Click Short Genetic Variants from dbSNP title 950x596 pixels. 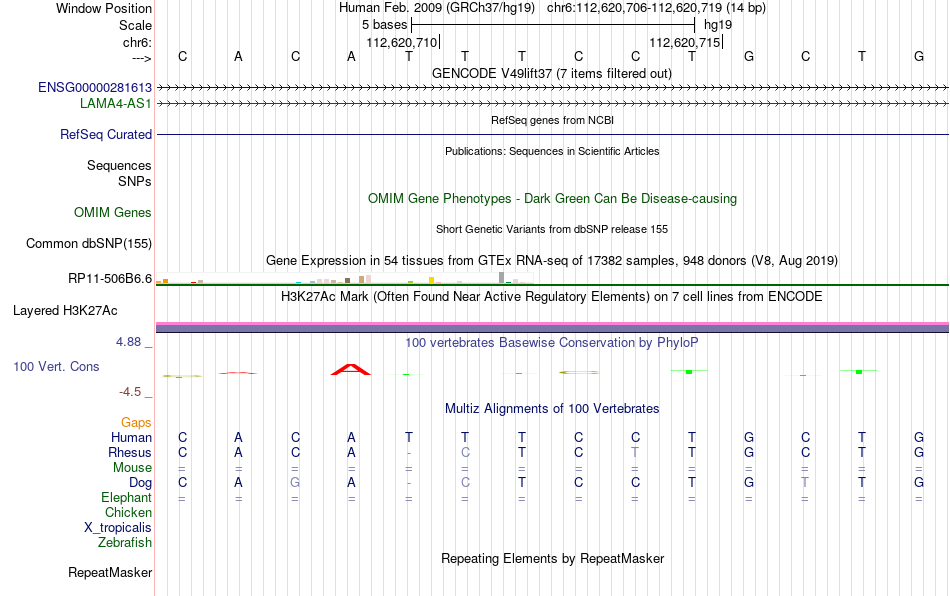pos(552,229)
